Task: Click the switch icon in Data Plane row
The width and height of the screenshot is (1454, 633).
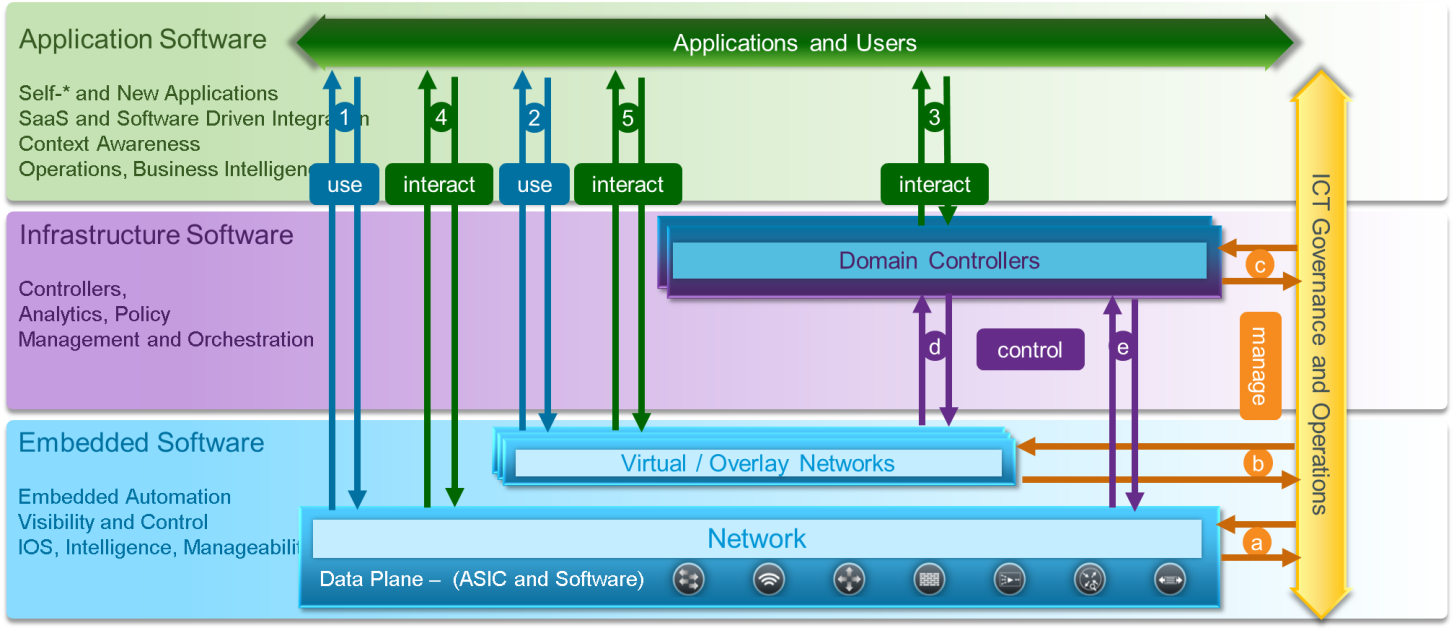Action: (x=688, y=579)
